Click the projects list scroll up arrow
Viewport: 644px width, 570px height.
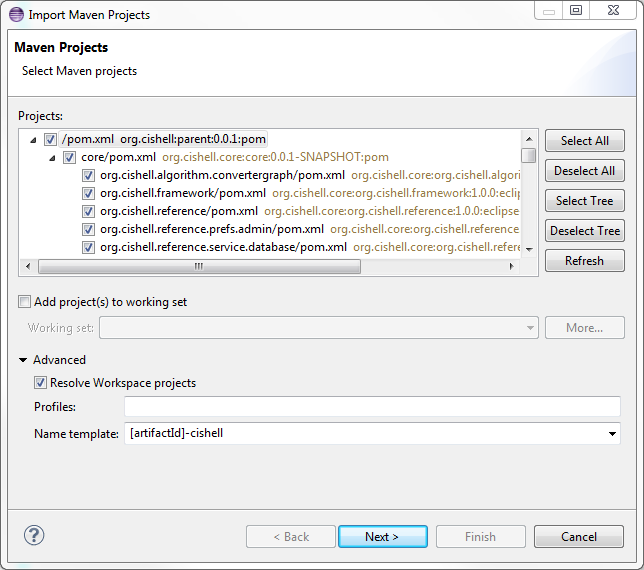tap(529, 139)
